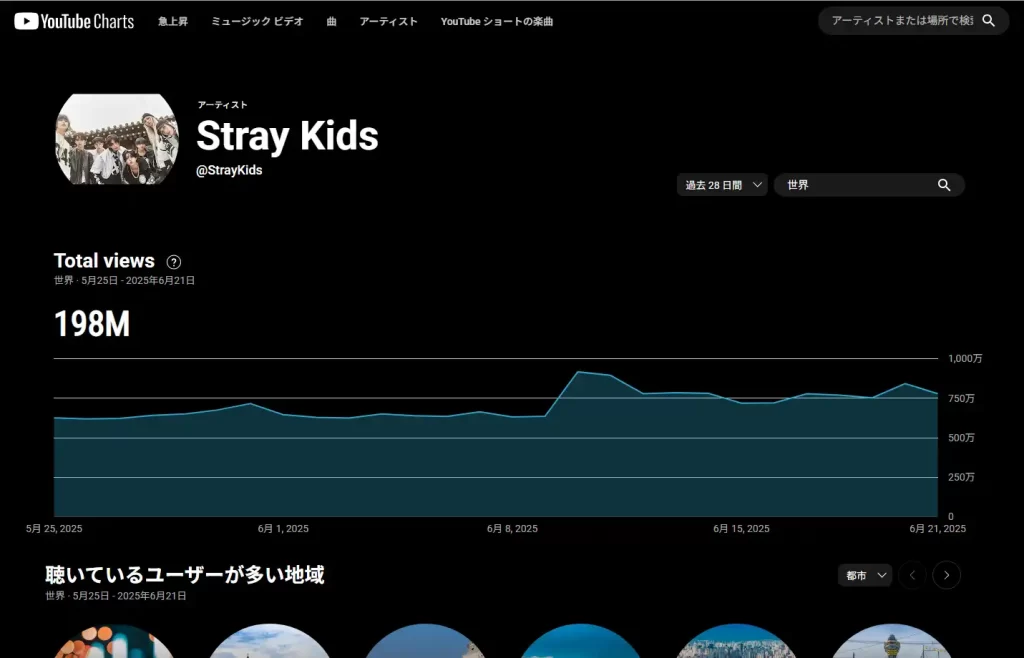This screenshot has width=1024, height=658.
Task: Open the 都市 dropdown selector
Action: click(x=865, y=575)
